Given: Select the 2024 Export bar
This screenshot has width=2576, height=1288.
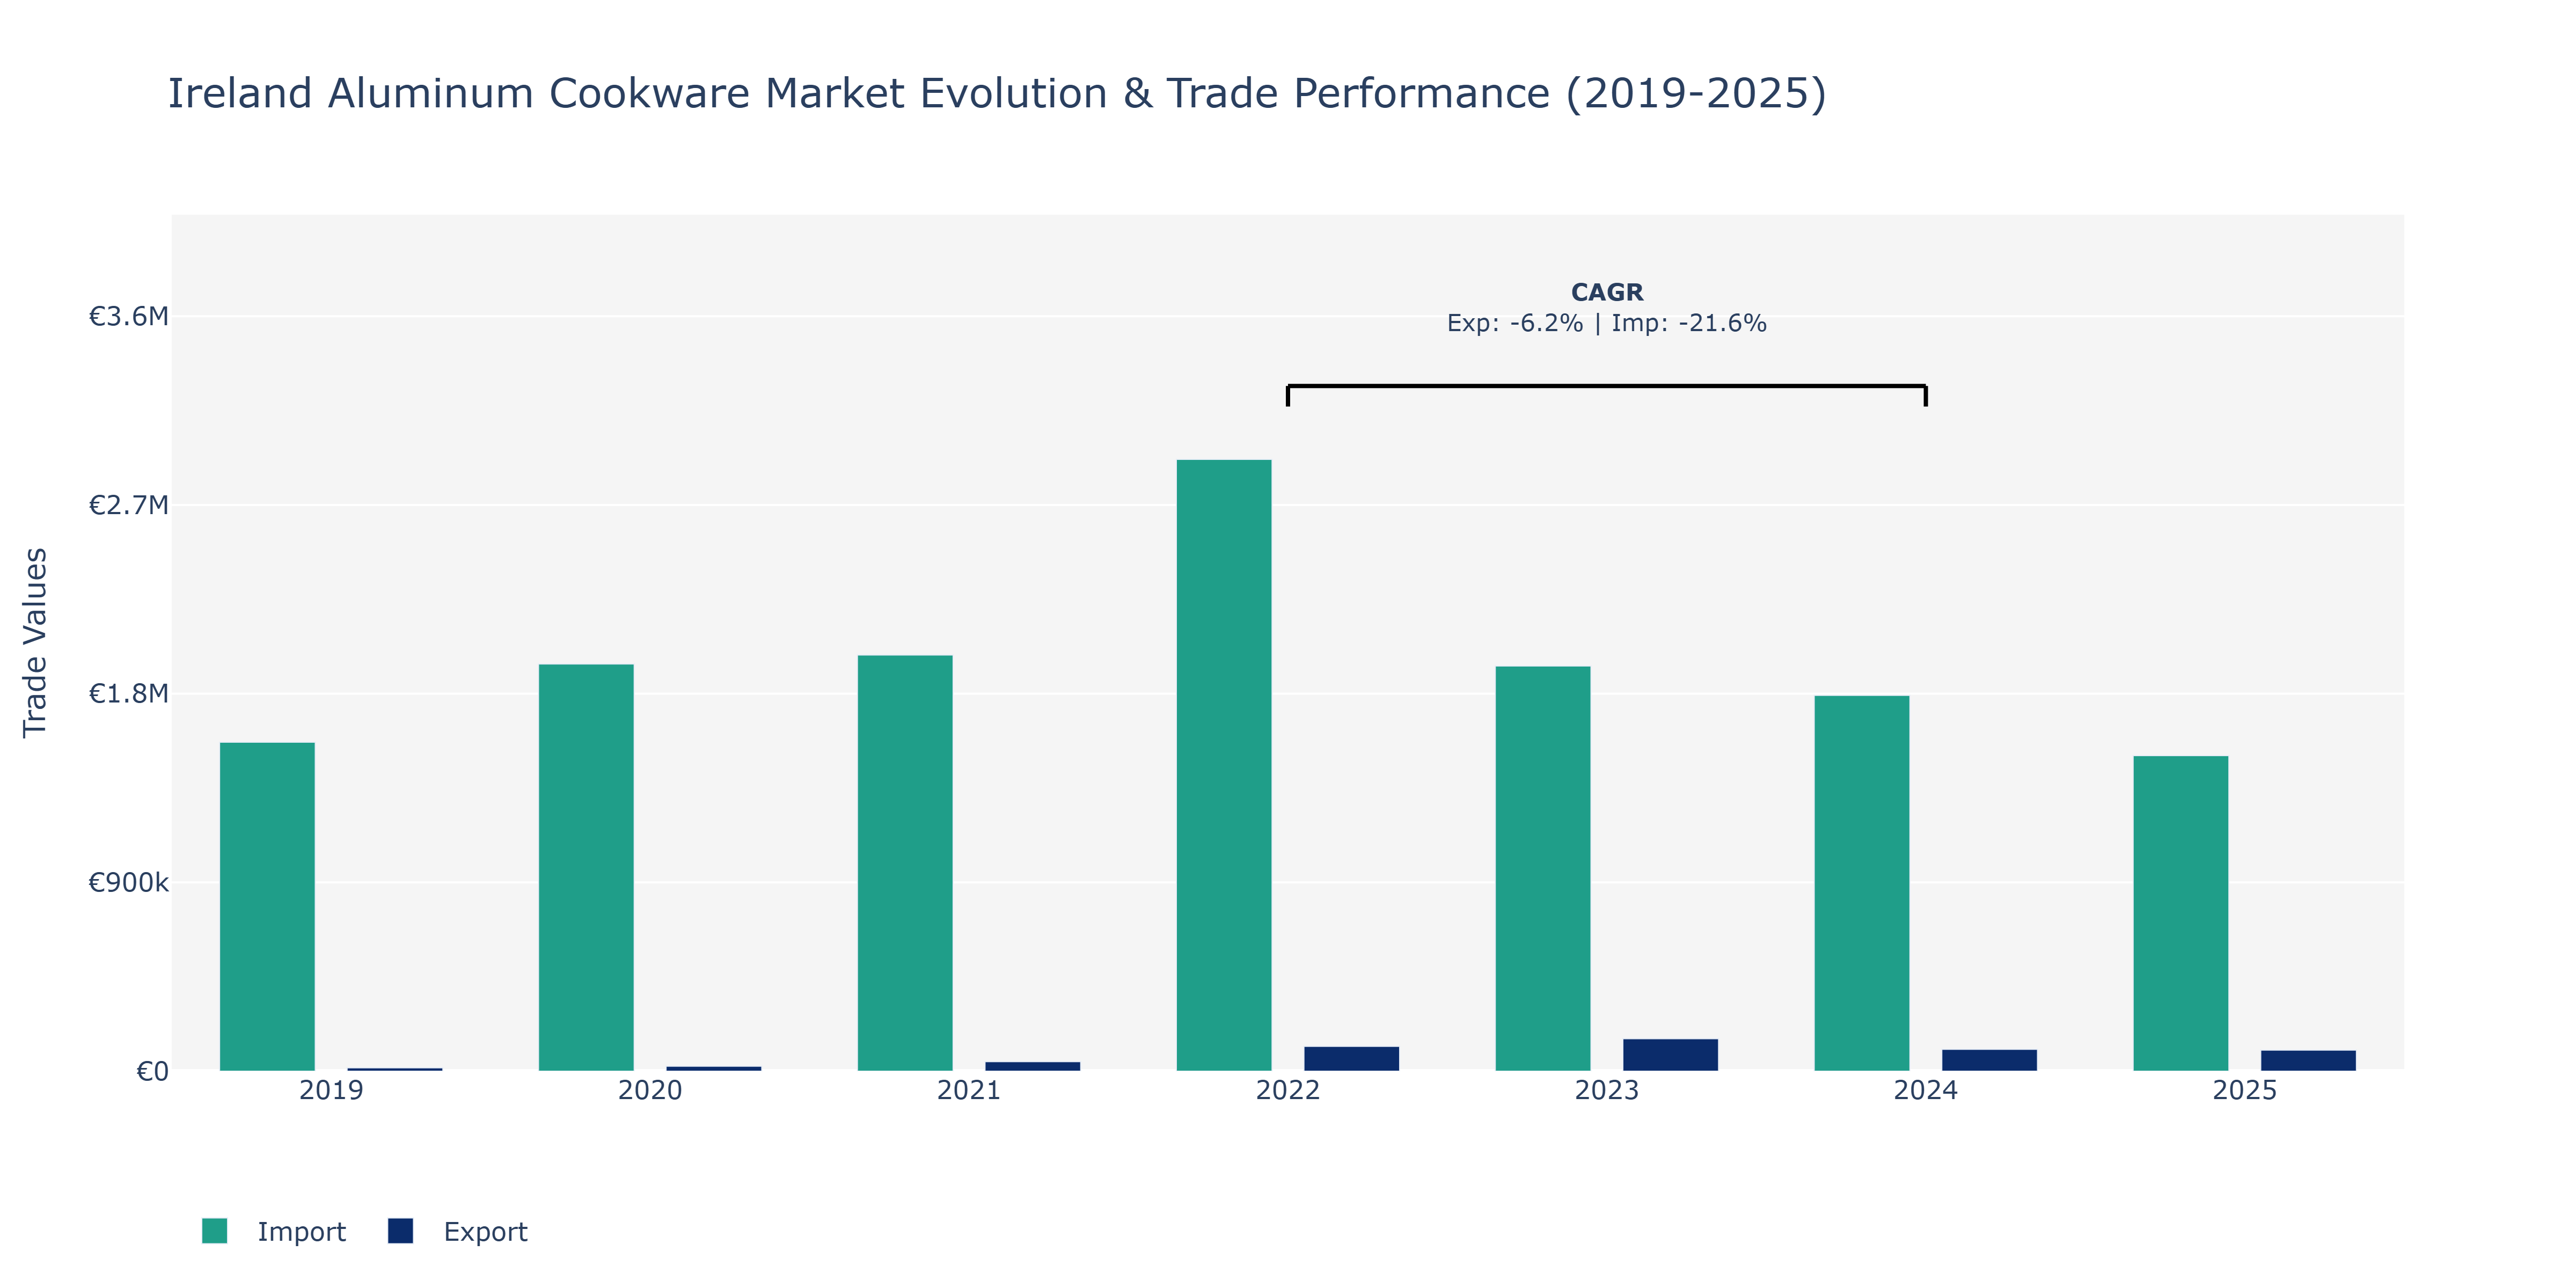Looking at the screenshot, I should click(1989, 1060).
